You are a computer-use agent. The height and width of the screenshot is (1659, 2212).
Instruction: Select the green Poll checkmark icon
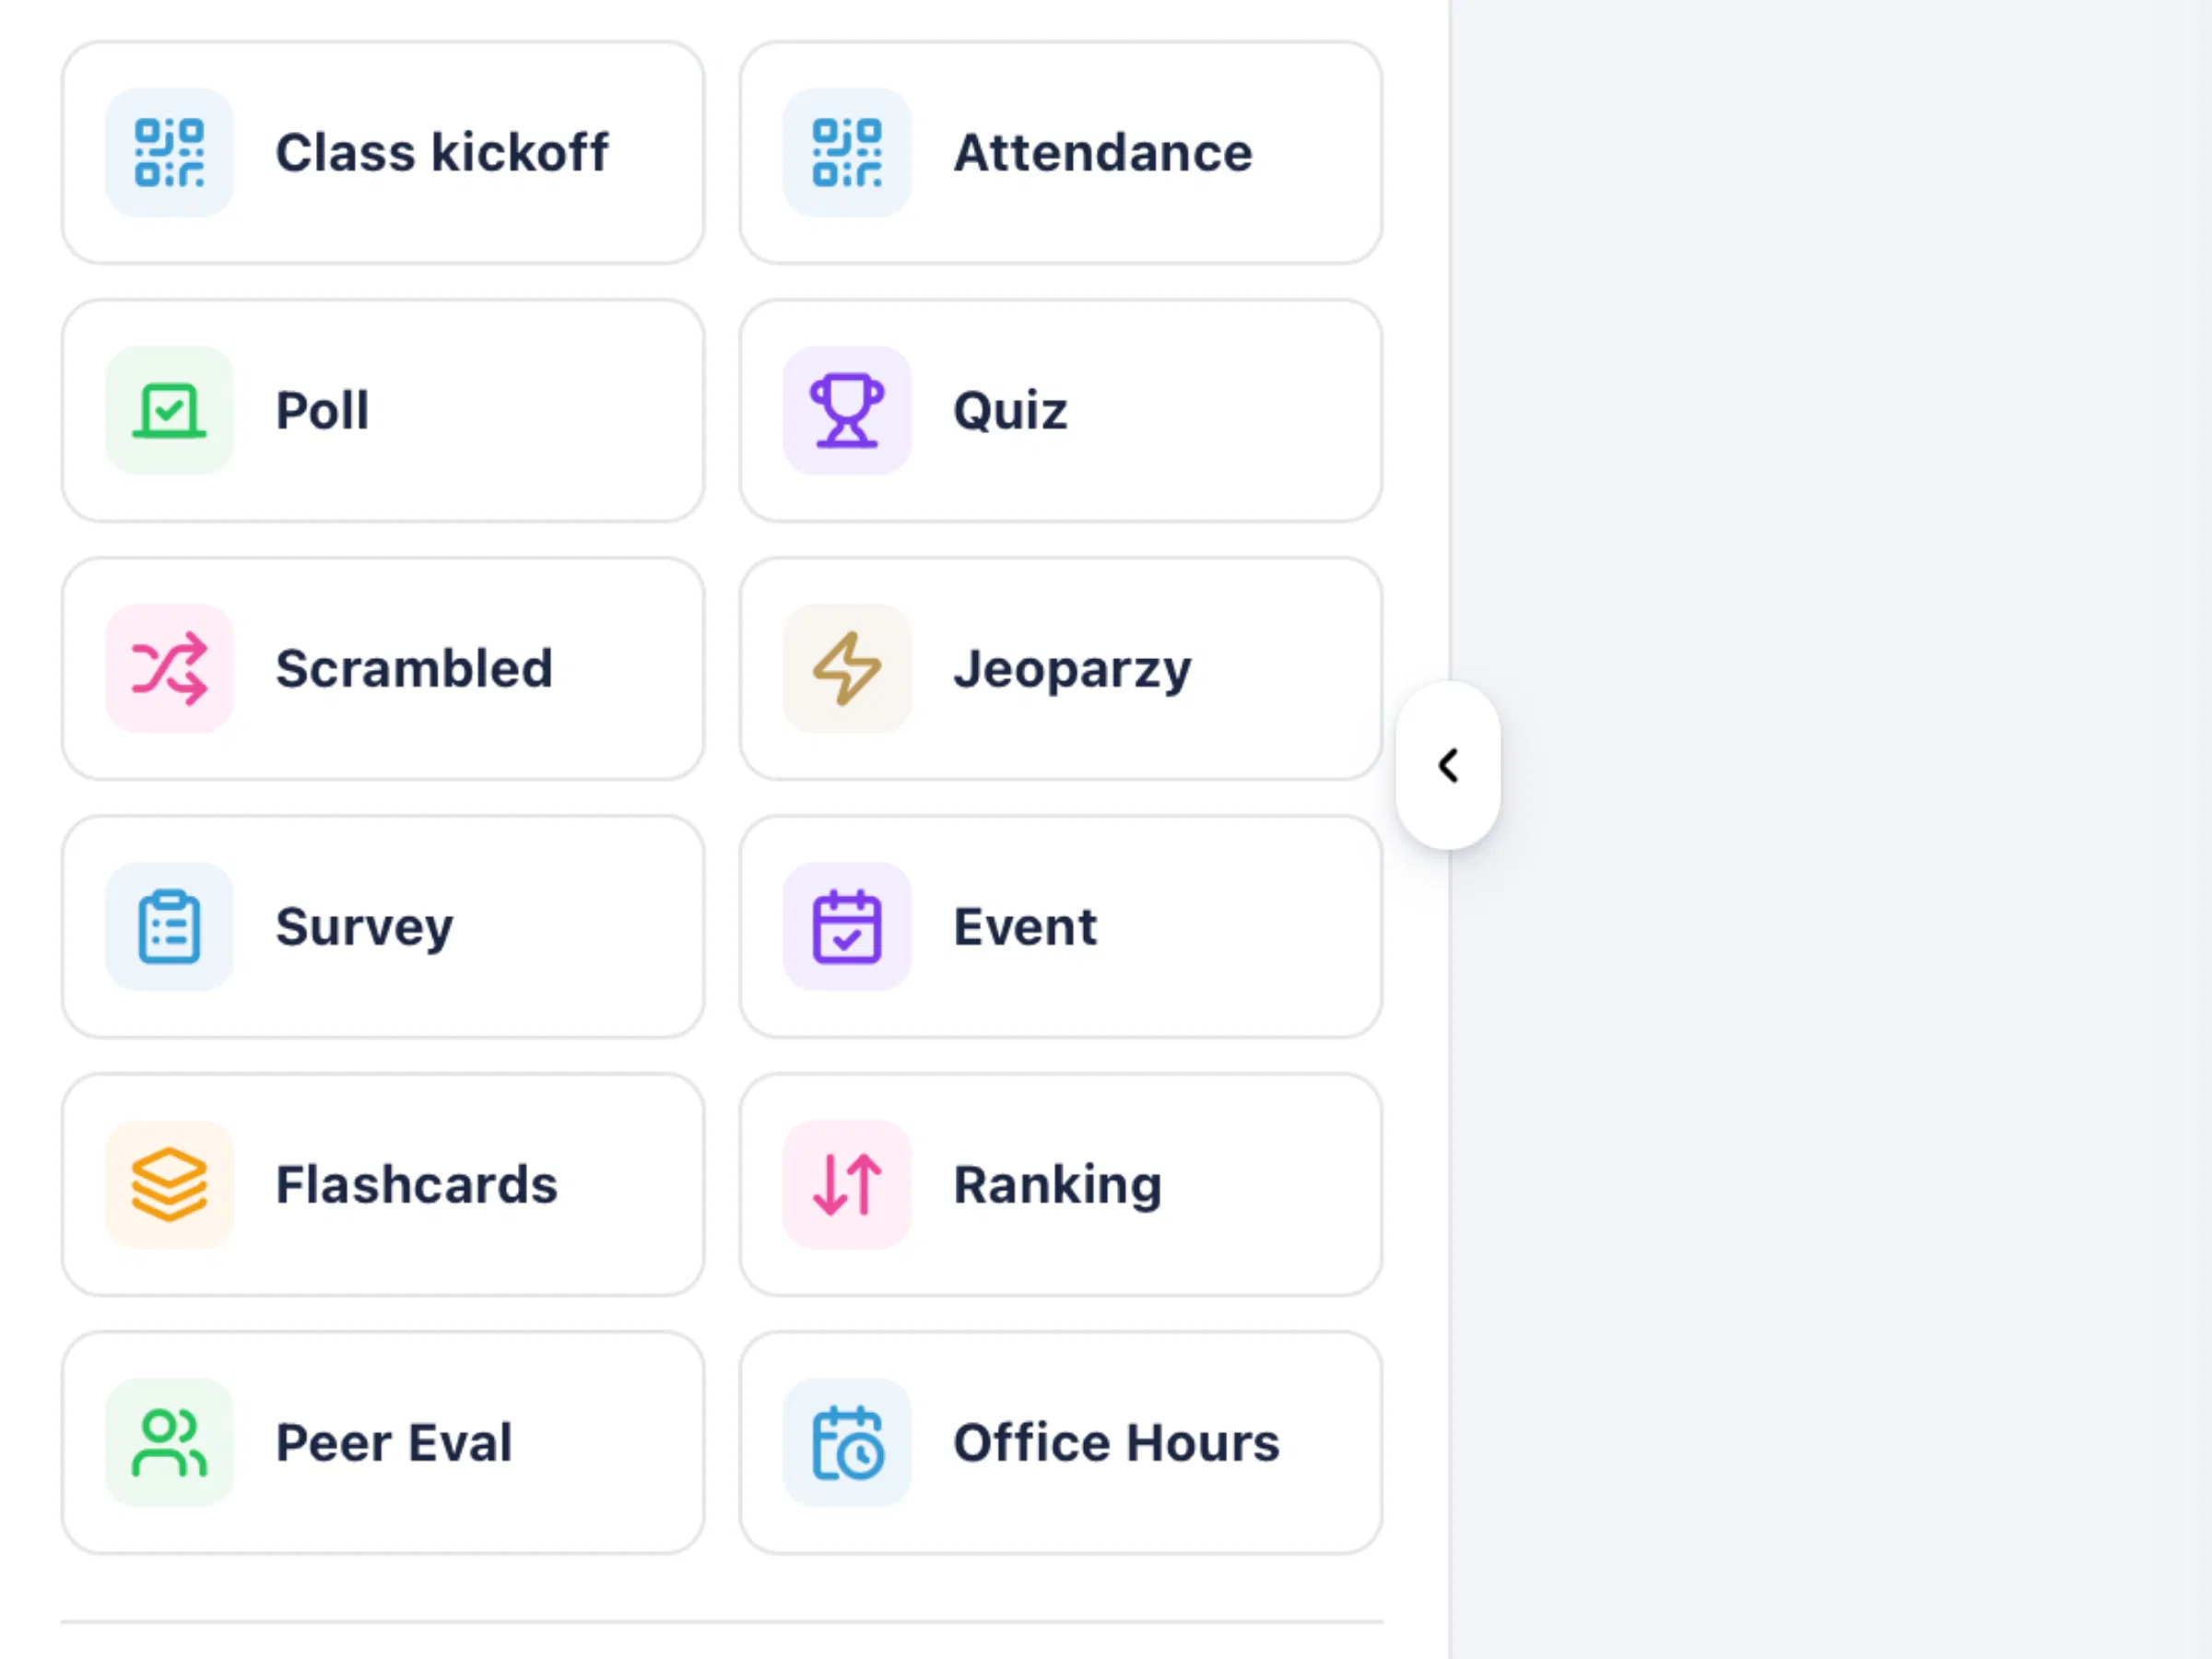[169, 410]
